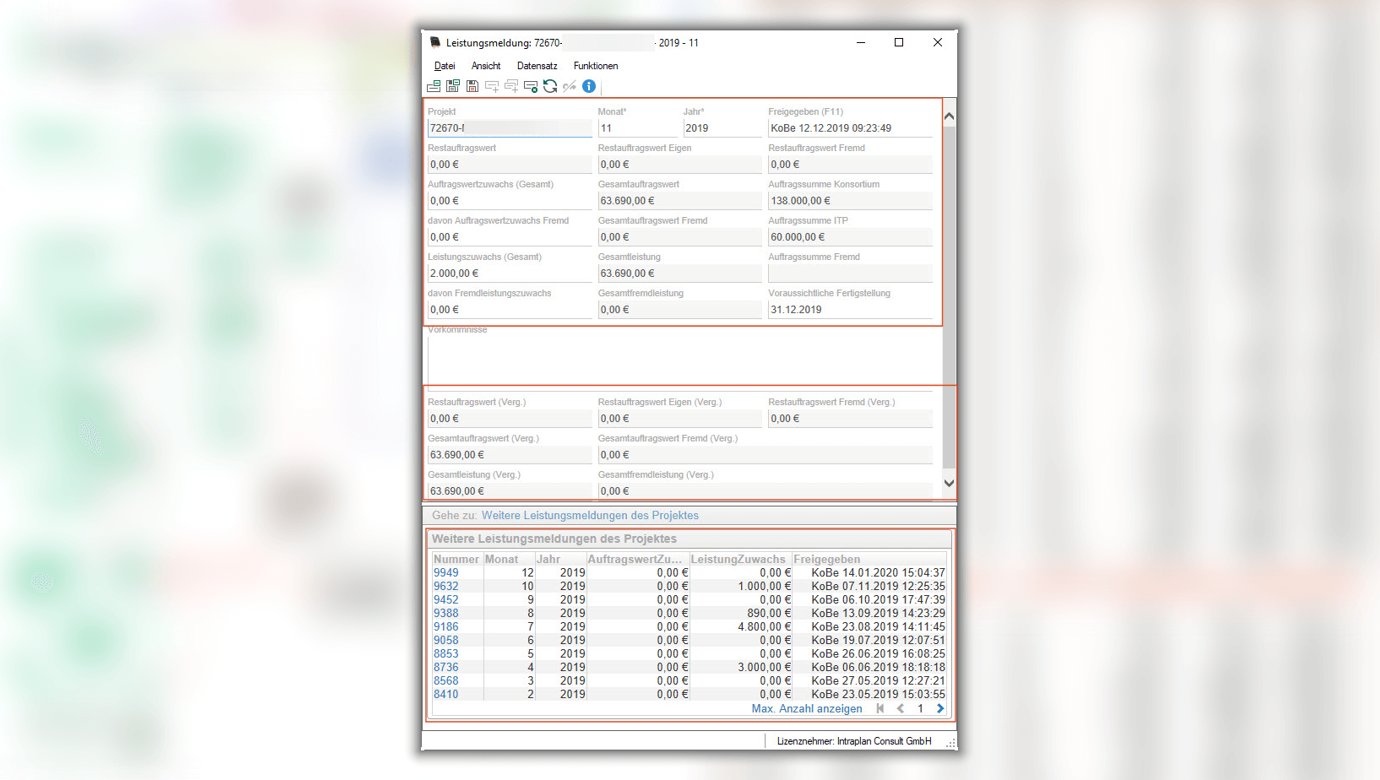Click the save (floppy disk) toolbar icon
1380x780 pixels.
pyautogui.click(x=472, y=87)
